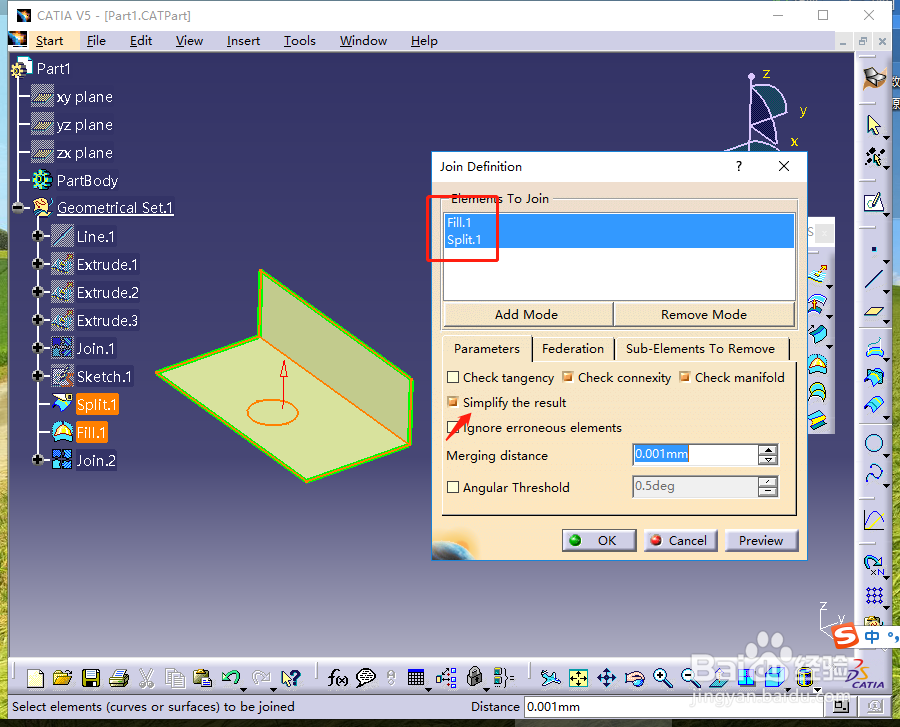The width and height of the screenshot is (900, 727).
Task: Click the Merging distance input field
Action: pos(695,454)
